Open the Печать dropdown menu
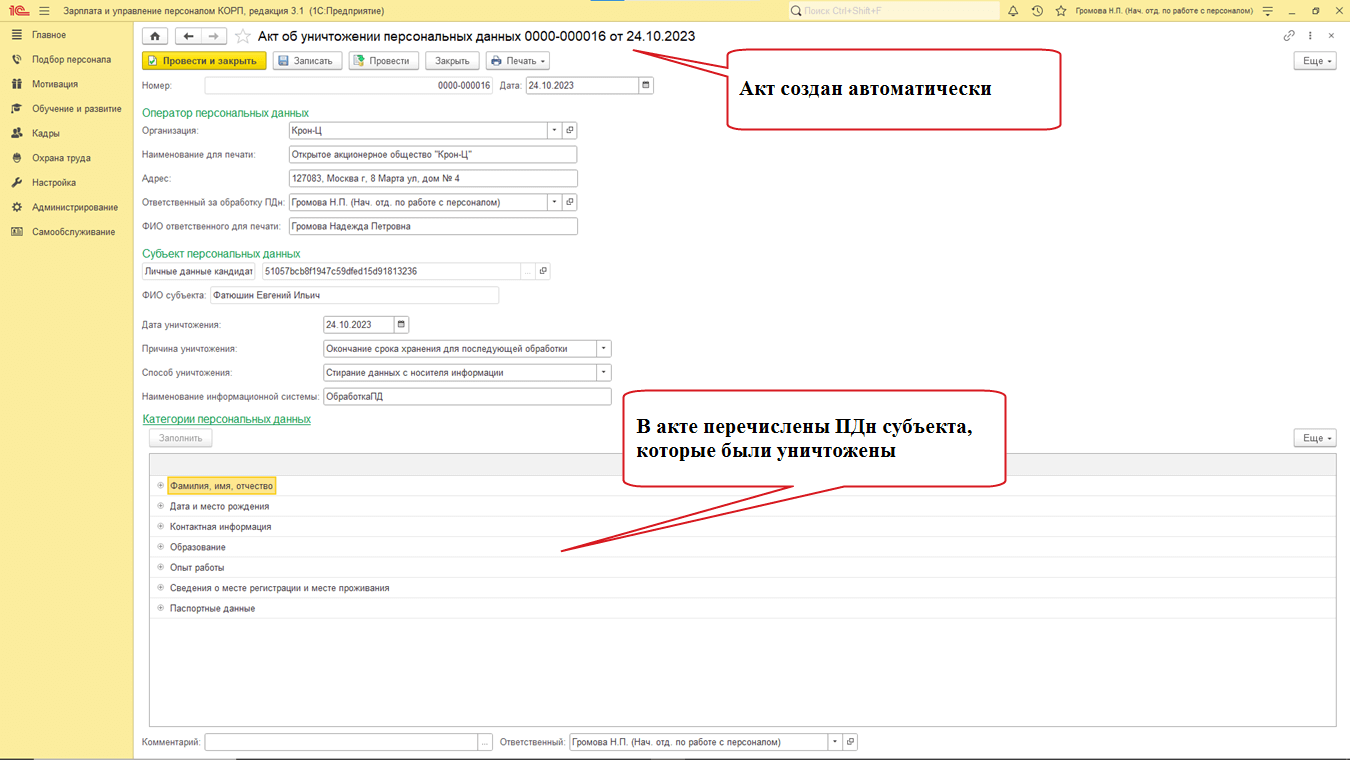The width and height of the screenshot is (1350, 760). coord(517,61)
